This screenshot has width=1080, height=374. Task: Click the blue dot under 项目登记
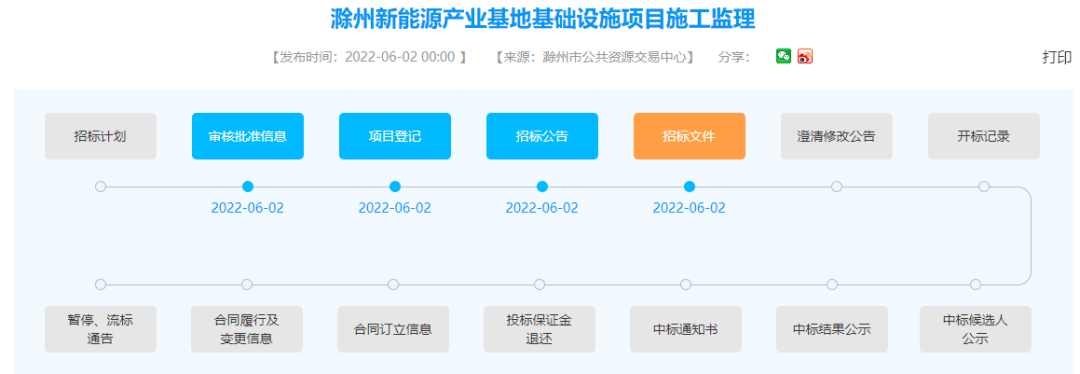(395, 187)
